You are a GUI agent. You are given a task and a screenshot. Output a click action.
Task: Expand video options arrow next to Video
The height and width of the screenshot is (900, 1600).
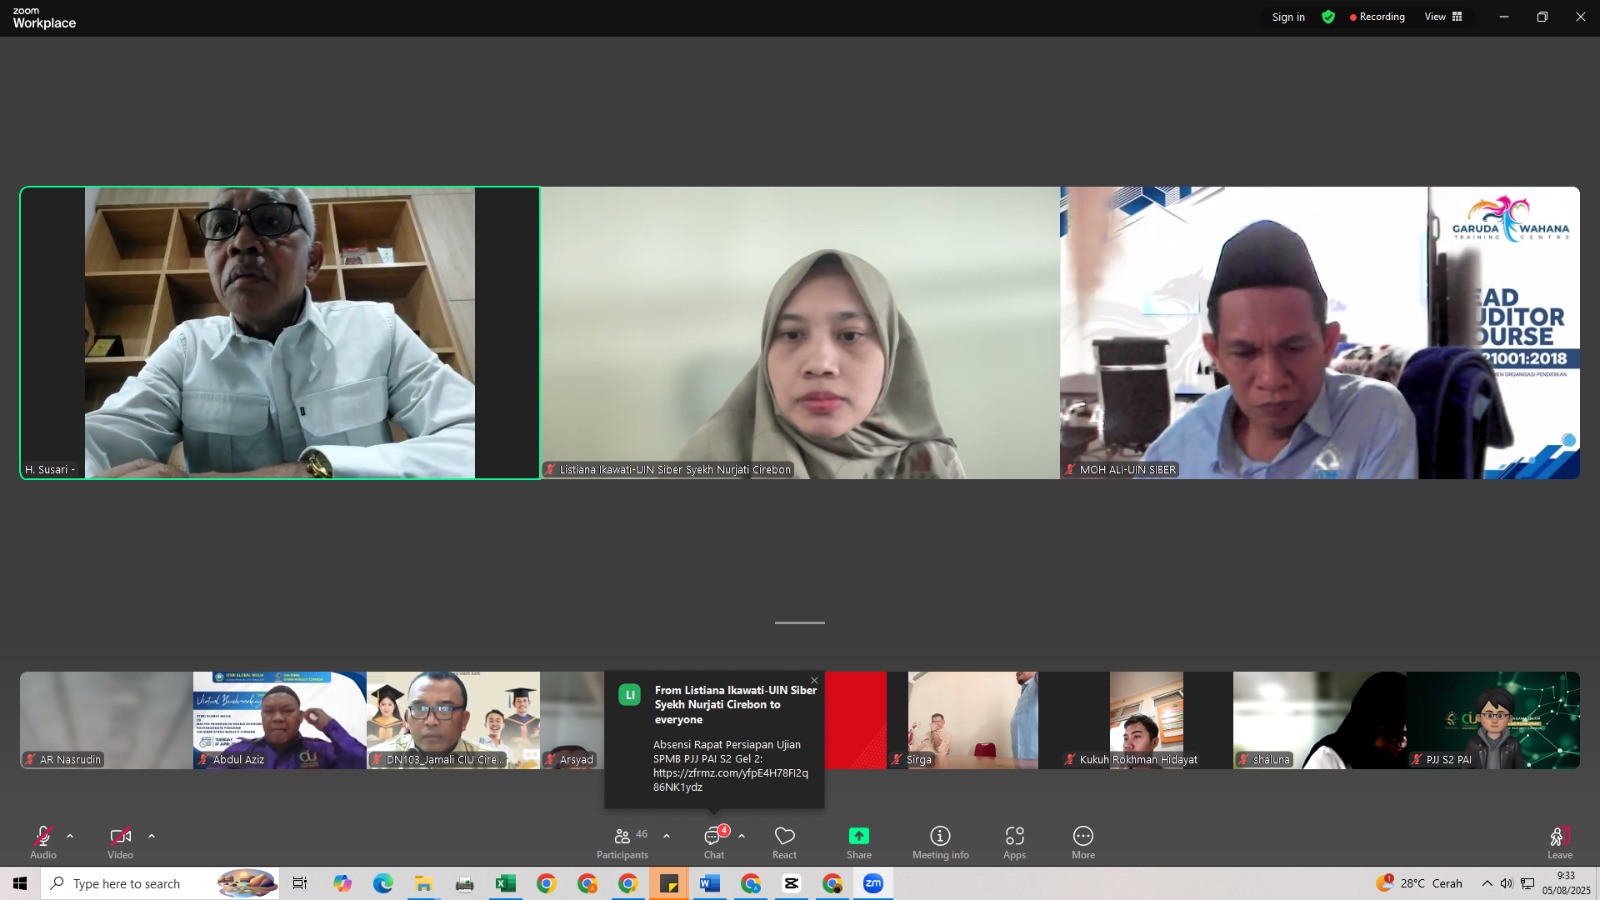pos(152,836)
